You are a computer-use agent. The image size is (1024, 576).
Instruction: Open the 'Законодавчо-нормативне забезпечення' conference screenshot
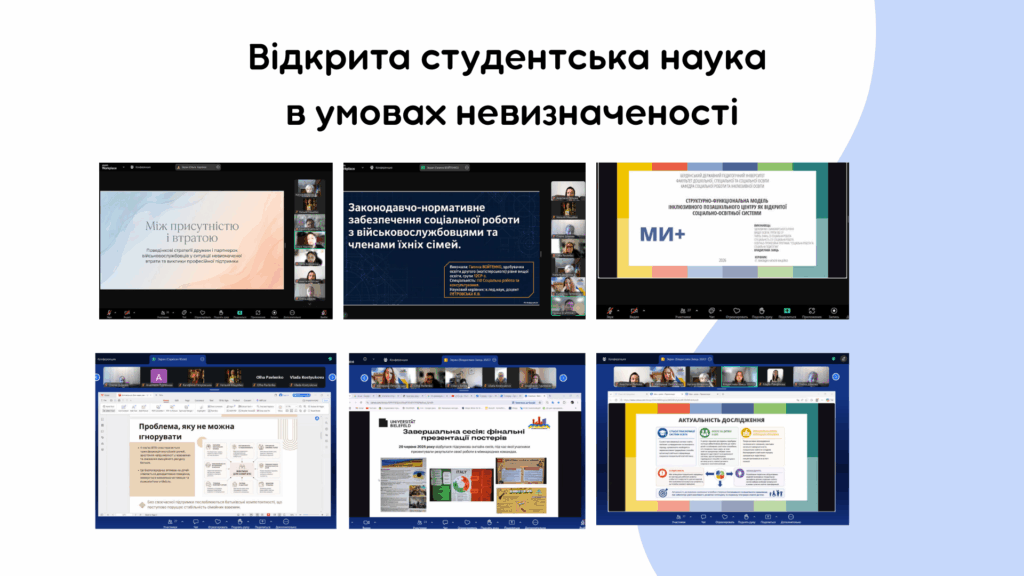pos(464,241)
